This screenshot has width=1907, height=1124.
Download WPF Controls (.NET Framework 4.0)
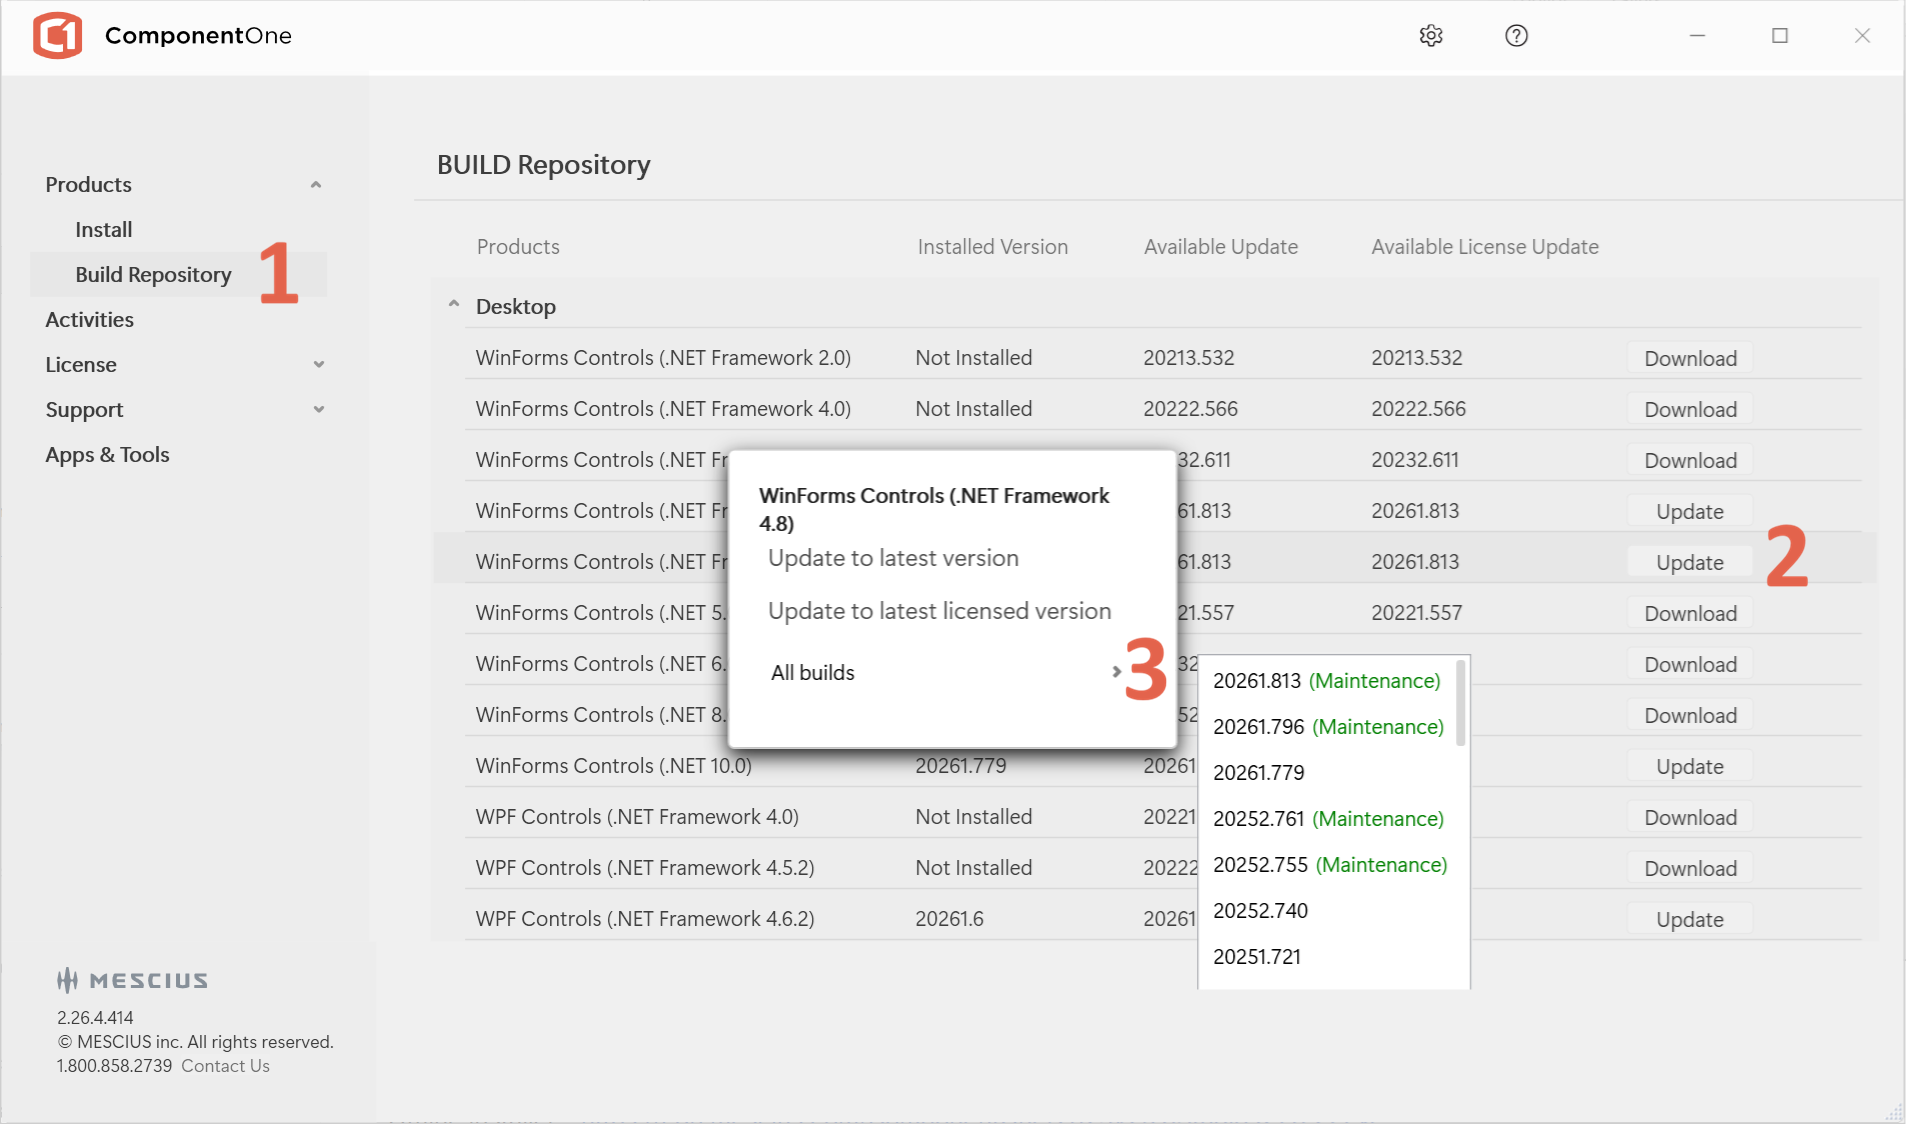[1690, 817]
